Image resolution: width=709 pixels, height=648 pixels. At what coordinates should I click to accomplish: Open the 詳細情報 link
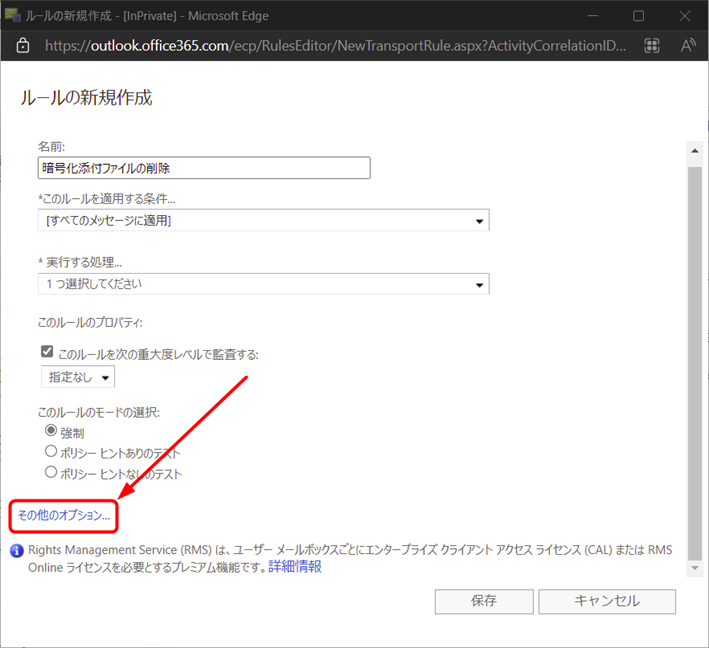(295, 567)
